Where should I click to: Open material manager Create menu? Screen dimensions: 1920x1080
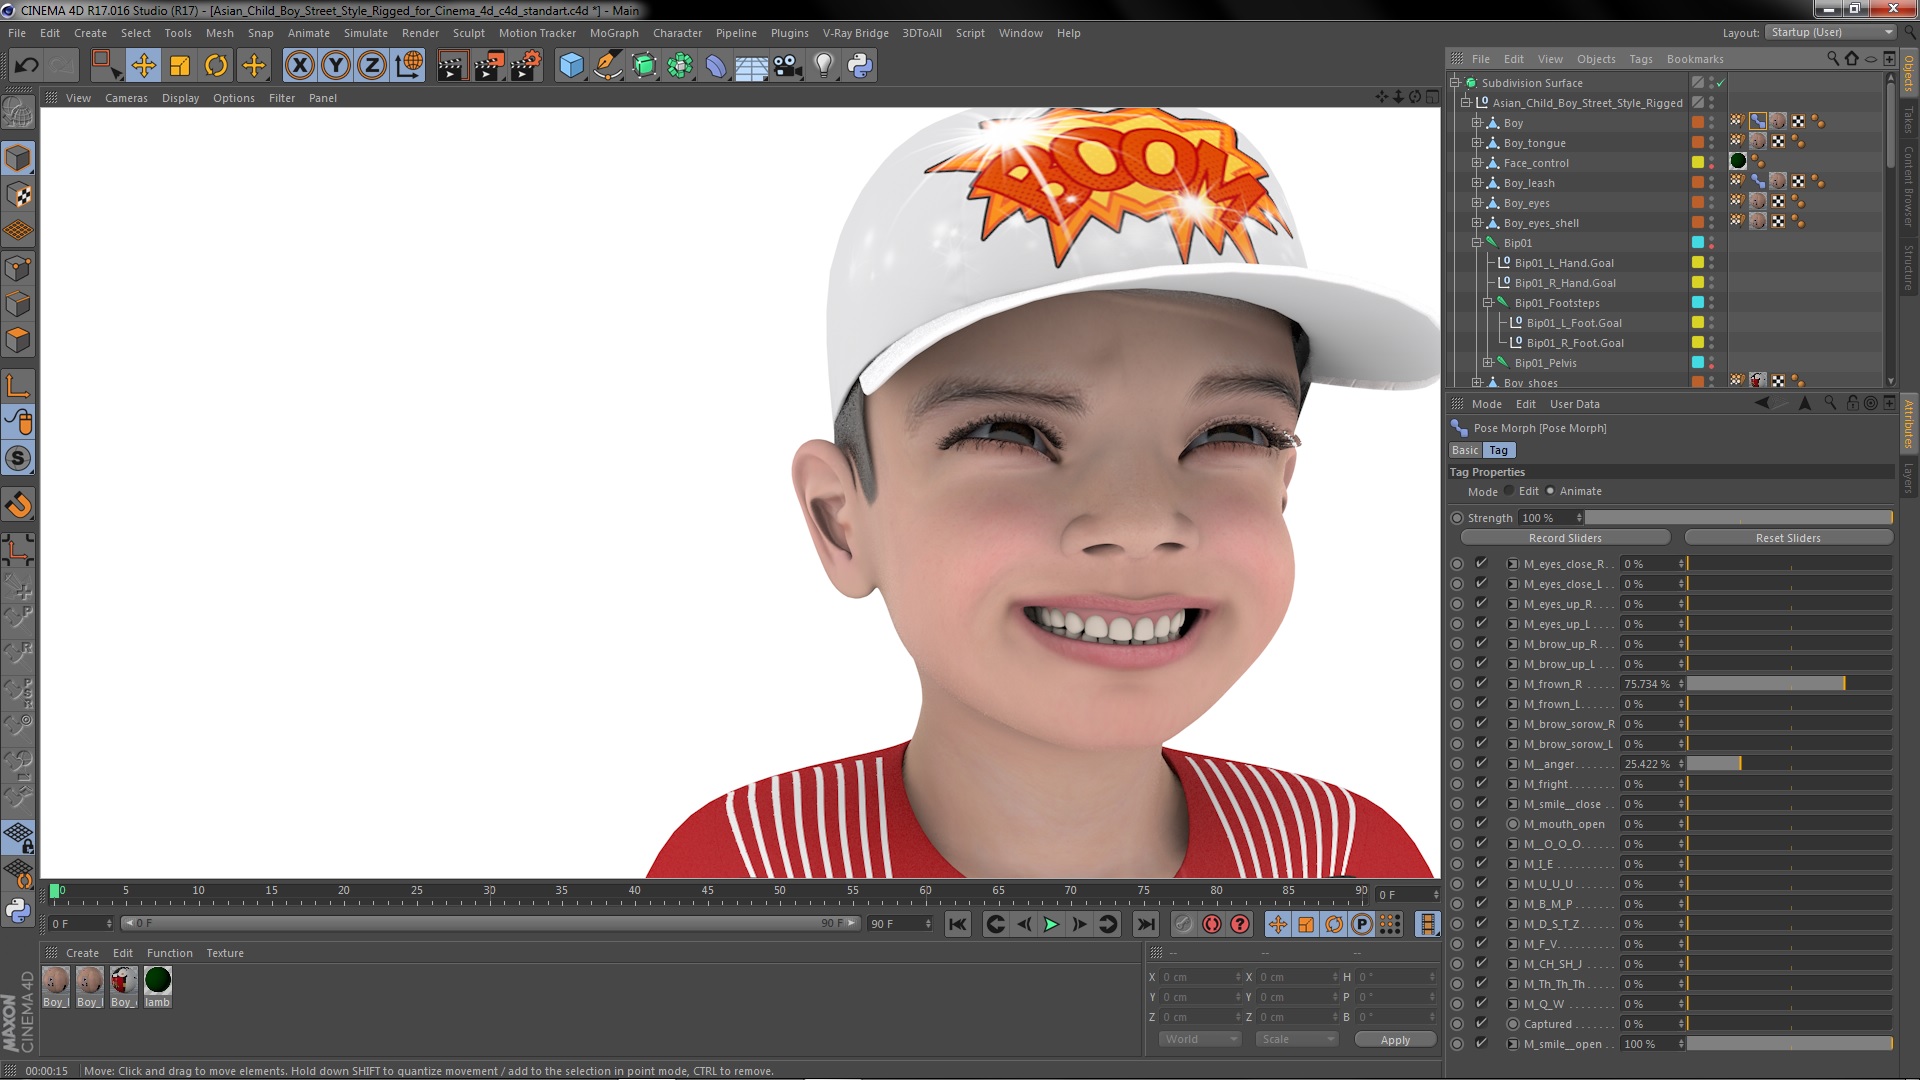coord(82,953)
